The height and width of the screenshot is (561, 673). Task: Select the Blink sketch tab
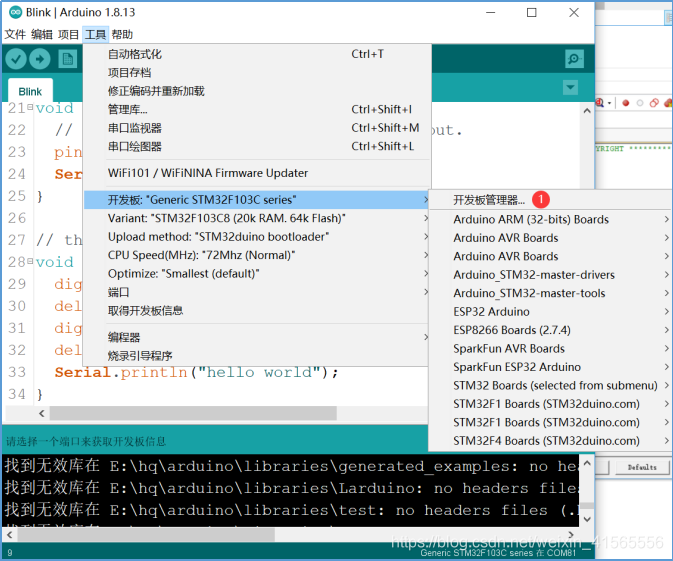[x=30, y=91]
